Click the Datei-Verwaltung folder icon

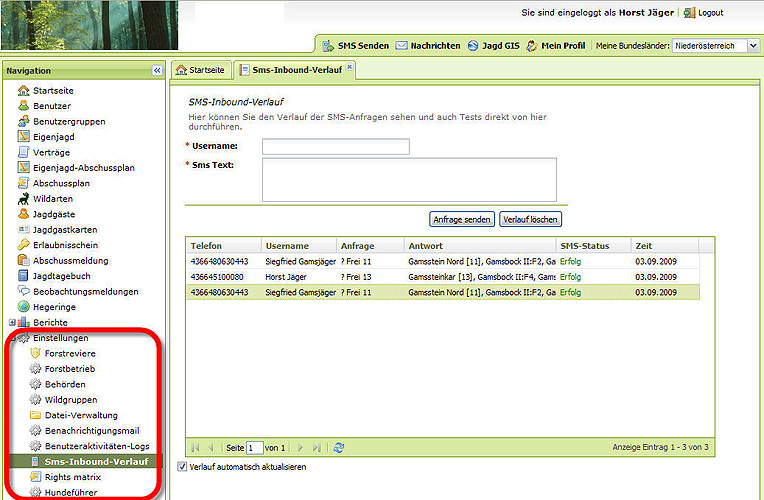coord(35,415)
